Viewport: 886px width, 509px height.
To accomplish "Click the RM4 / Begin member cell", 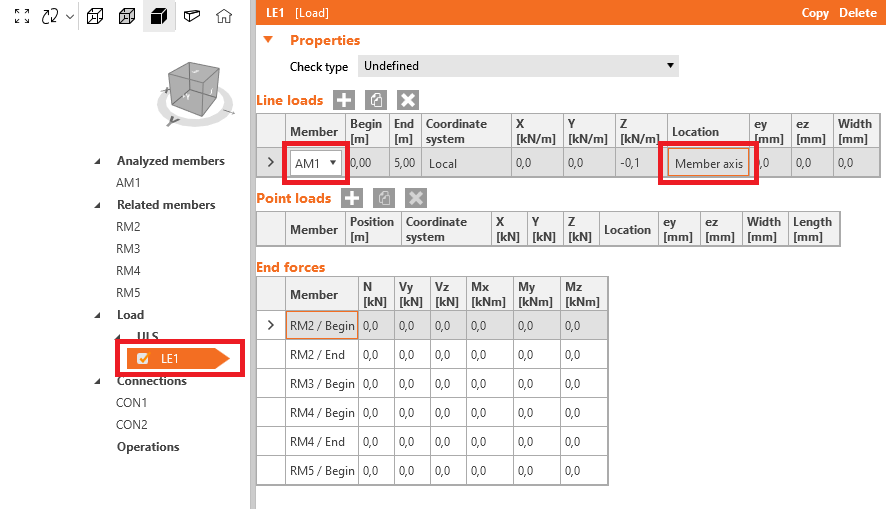I will point(322,413).
